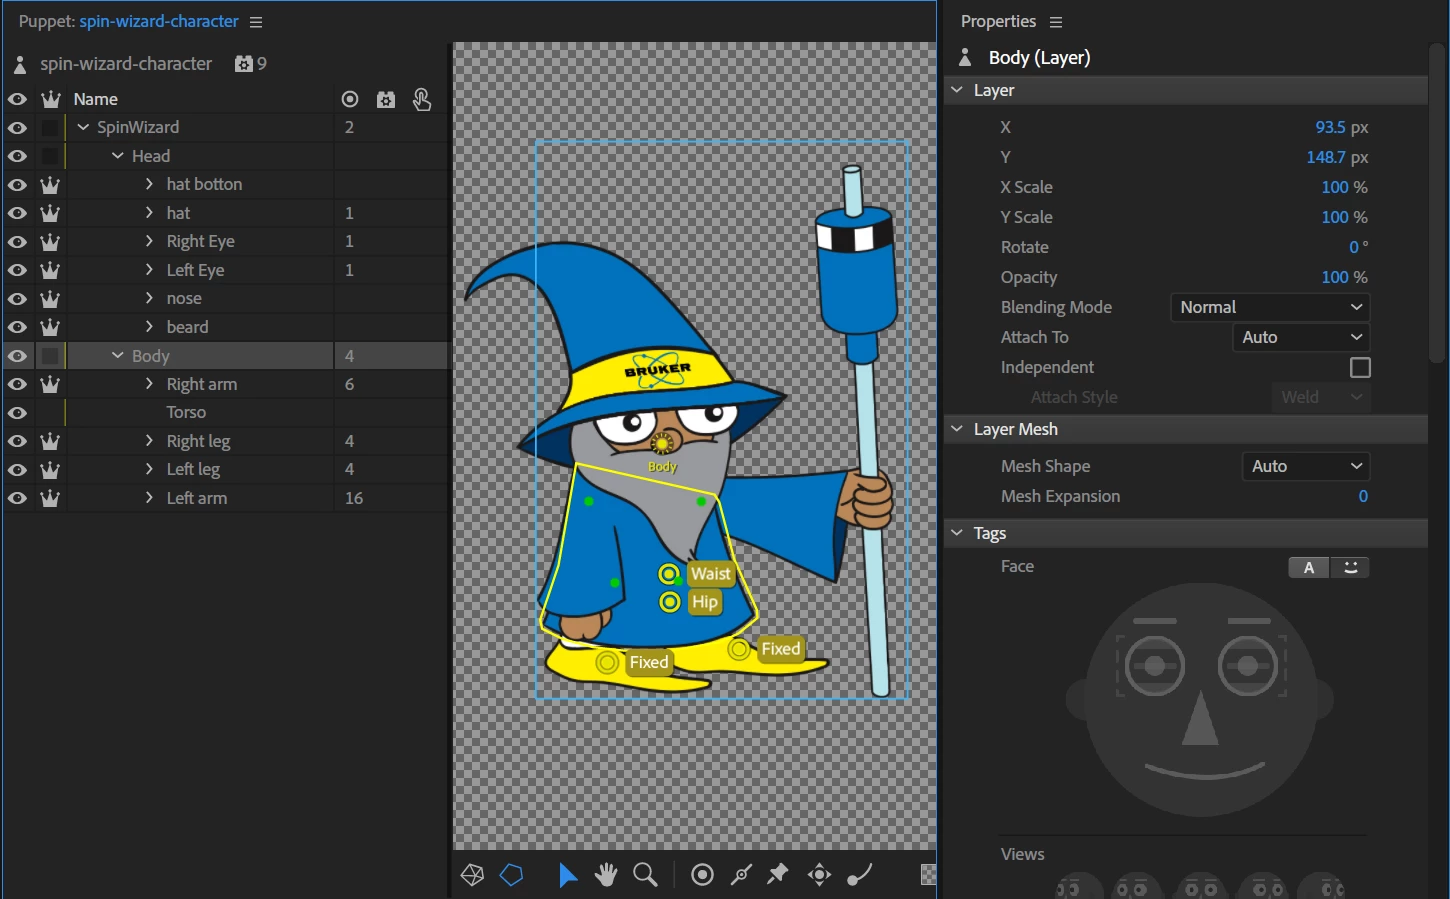The height and width of the screenshot is (899, 1450).
Task: Open the Mesh Shape Auto dropdown
Action: pyautogui.click(x=1306, y=466)
